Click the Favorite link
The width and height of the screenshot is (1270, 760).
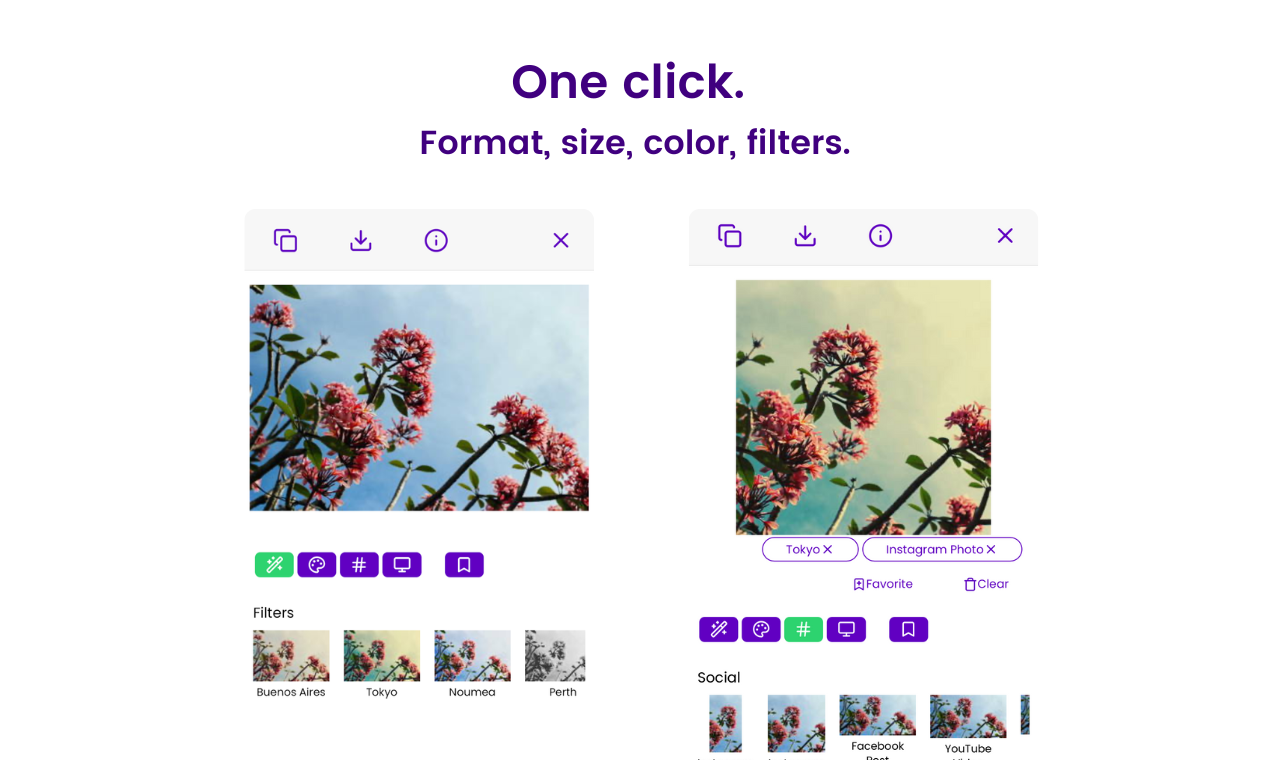pyautogui.click(x=883, y=584)
